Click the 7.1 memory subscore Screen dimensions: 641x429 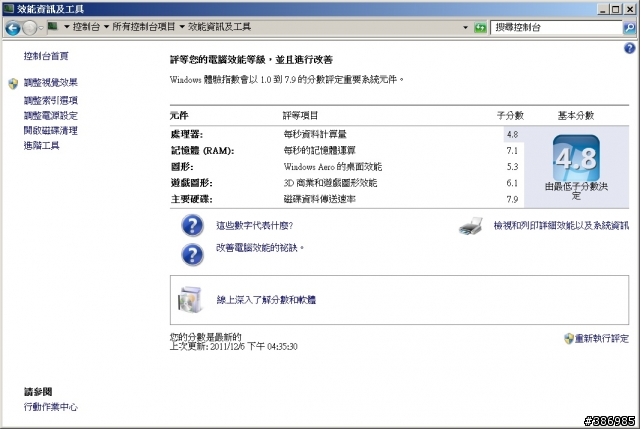[512, 150]
